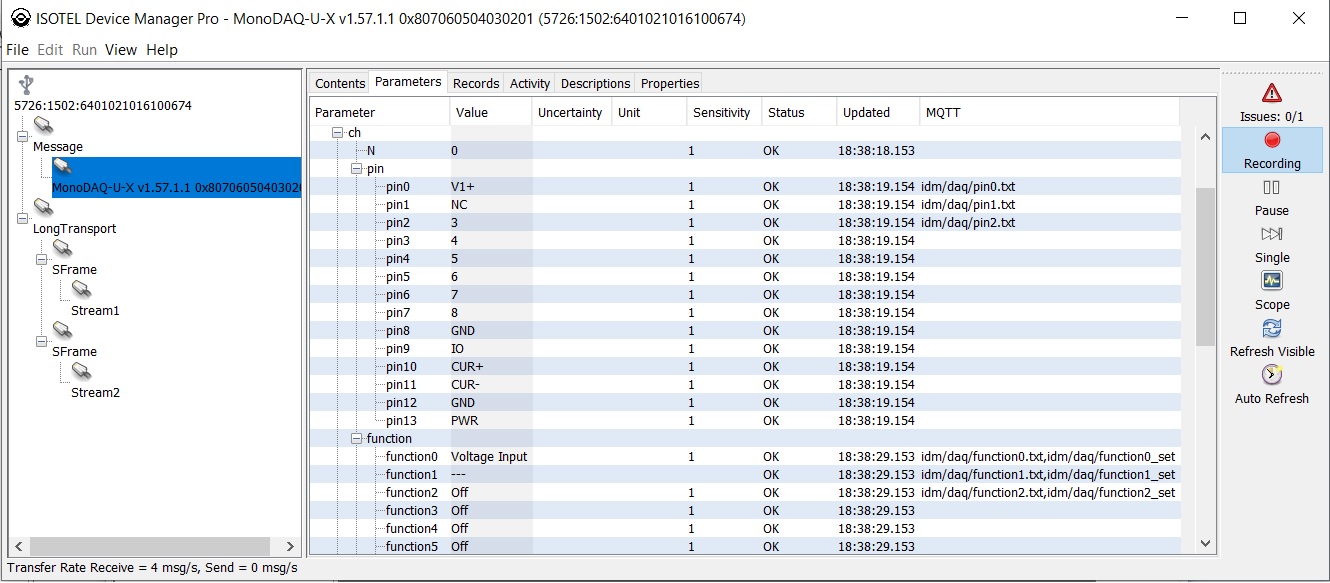
Task: Click the parameter table vertical scrollbar thumb
Action: point(1205,266)
